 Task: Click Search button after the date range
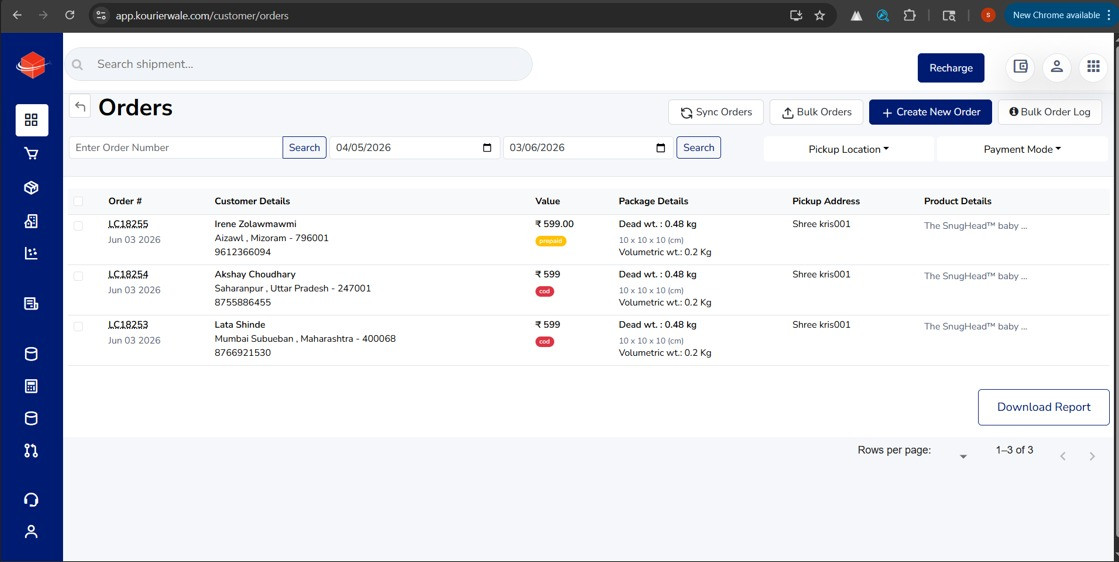tap(699, 148)
